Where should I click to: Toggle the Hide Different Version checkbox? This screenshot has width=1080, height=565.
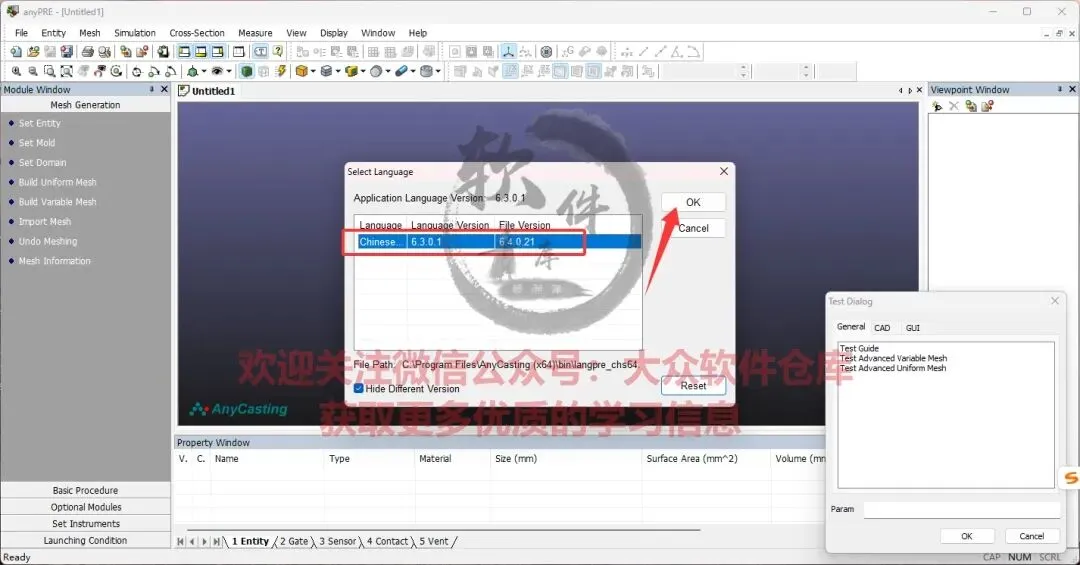(x=359, y=389)
